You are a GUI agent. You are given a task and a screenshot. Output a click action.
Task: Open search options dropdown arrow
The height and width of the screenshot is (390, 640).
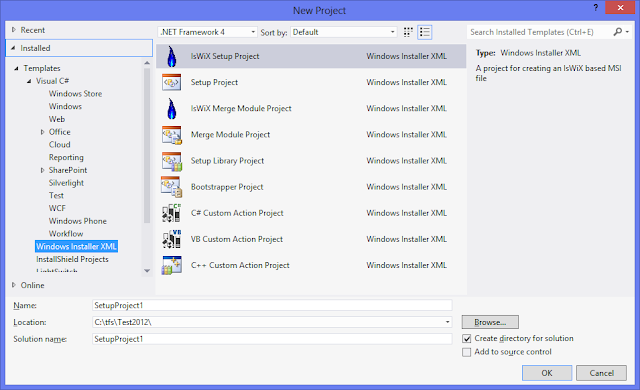(x=627, y=32)
